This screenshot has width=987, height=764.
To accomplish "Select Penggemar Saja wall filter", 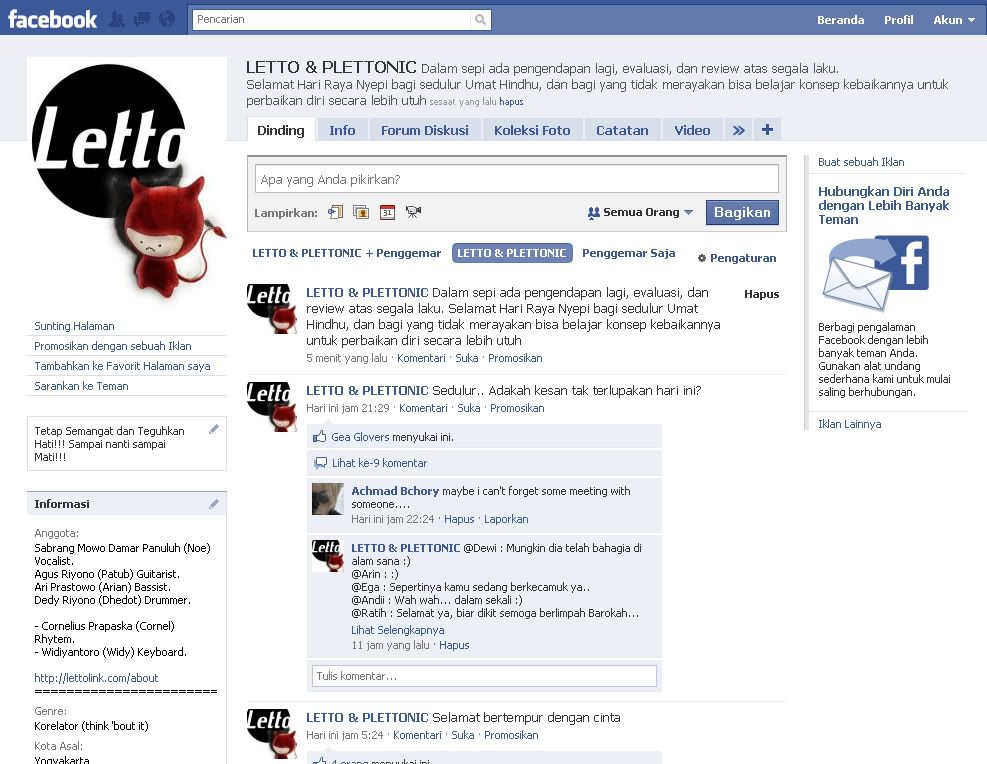I will (x=629, y=253).
